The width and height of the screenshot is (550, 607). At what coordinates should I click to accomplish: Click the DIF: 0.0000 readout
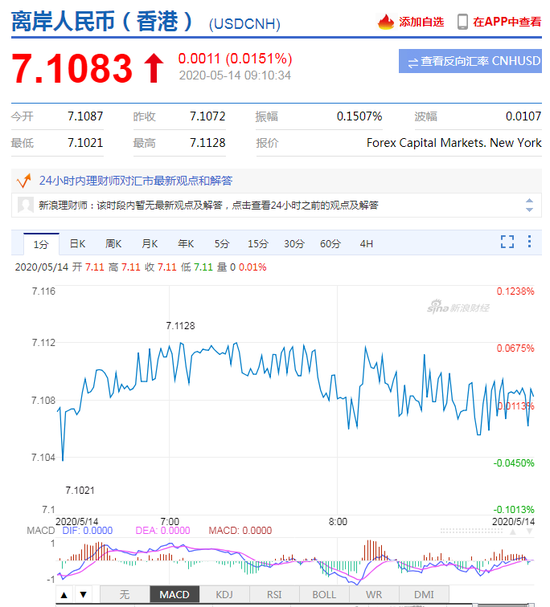click(x=87, y=530)
